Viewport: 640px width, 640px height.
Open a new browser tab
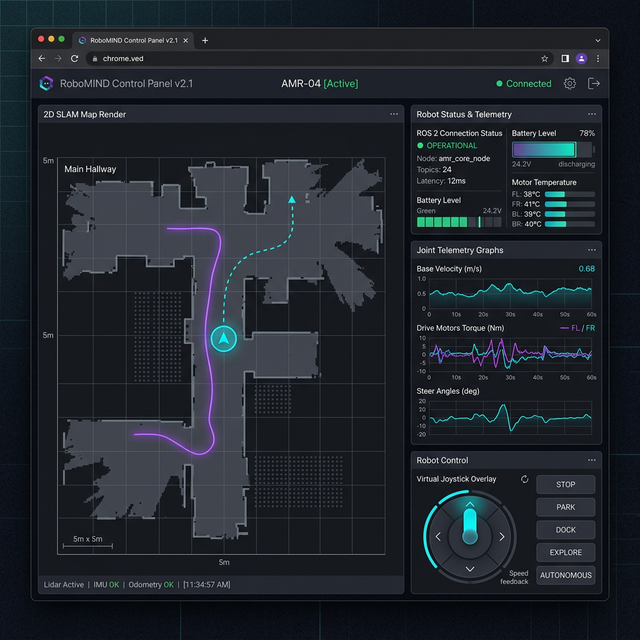pos(205,40)
